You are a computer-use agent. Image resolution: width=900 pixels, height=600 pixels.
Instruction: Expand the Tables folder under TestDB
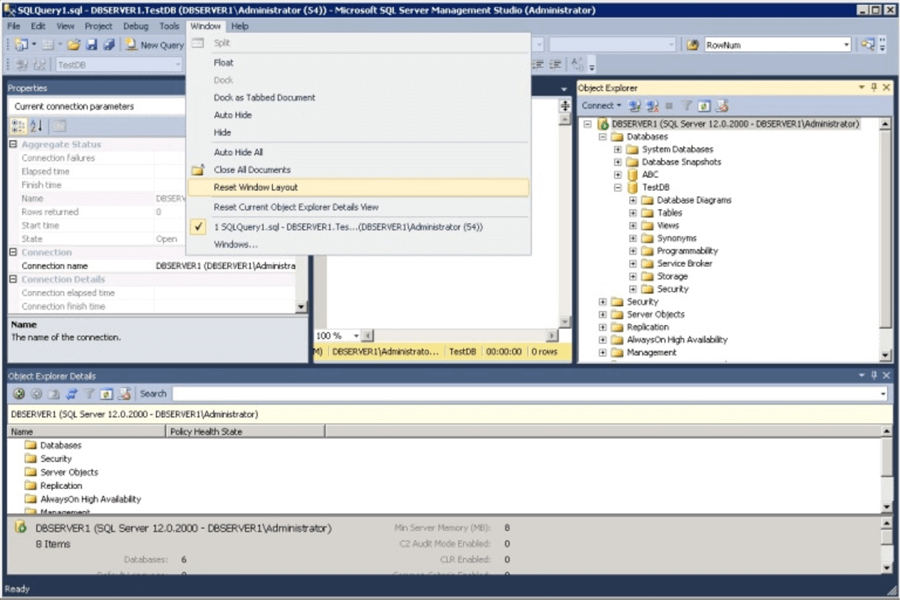coord(633,212)
